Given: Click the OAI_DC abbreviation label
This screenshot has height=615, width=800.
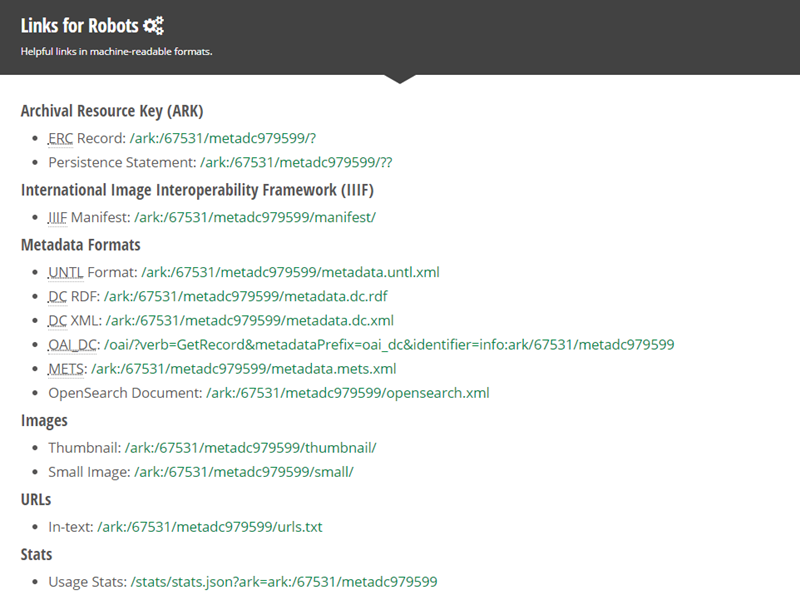Looking at the screenshot, I should point(70,344).
